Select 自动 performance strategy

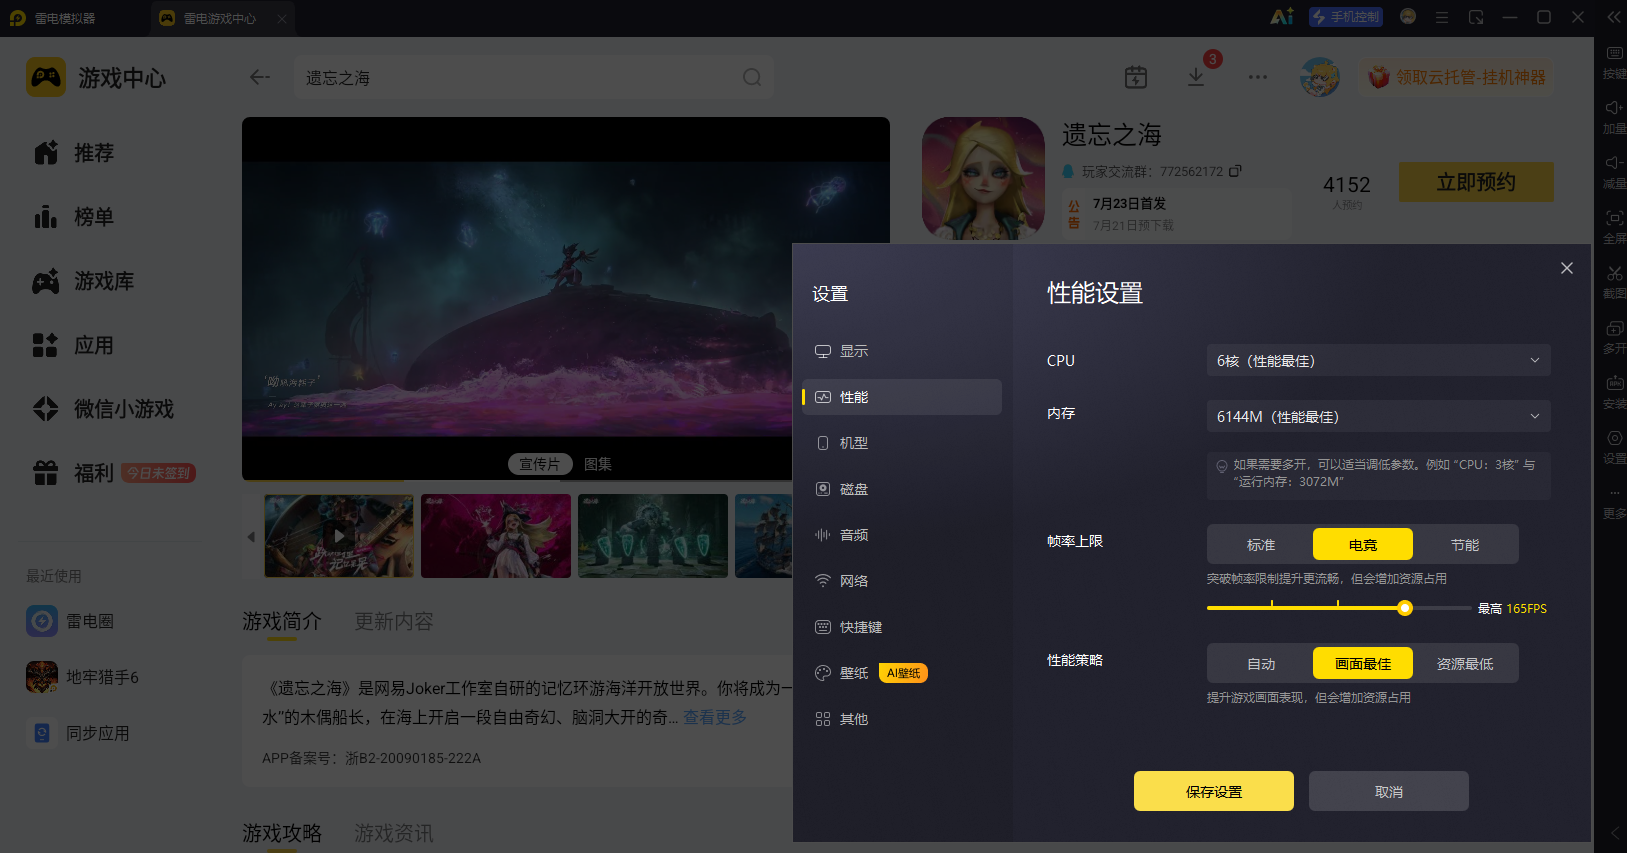pos(1261,664)
